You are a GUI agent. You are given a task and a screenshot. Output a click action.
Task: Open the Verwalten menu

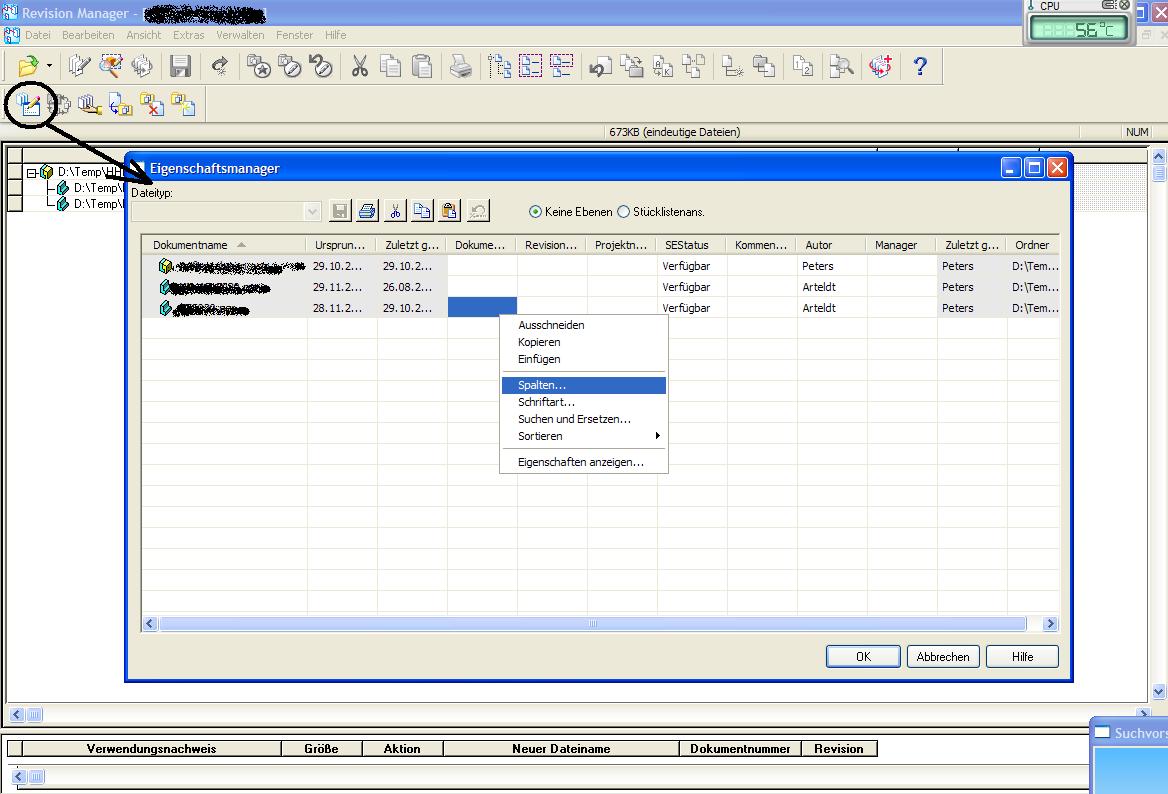pyautogui.click(x=240, y=35)
